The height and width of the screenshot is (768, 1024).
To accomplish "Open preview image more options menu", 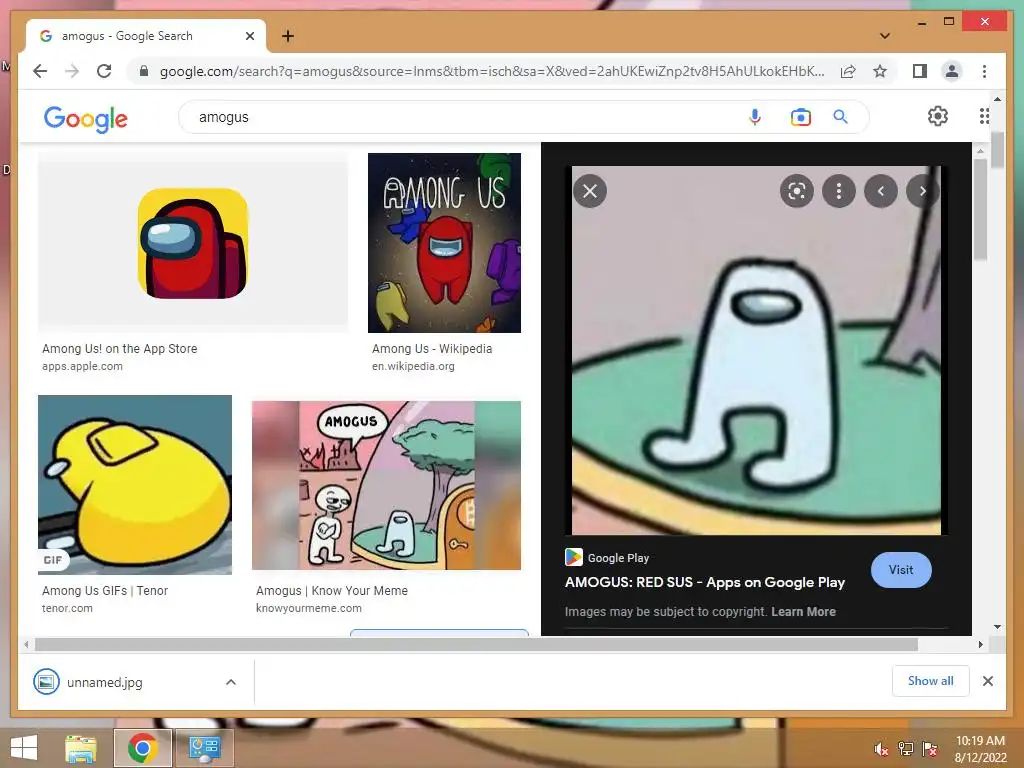I will [839, 191].
